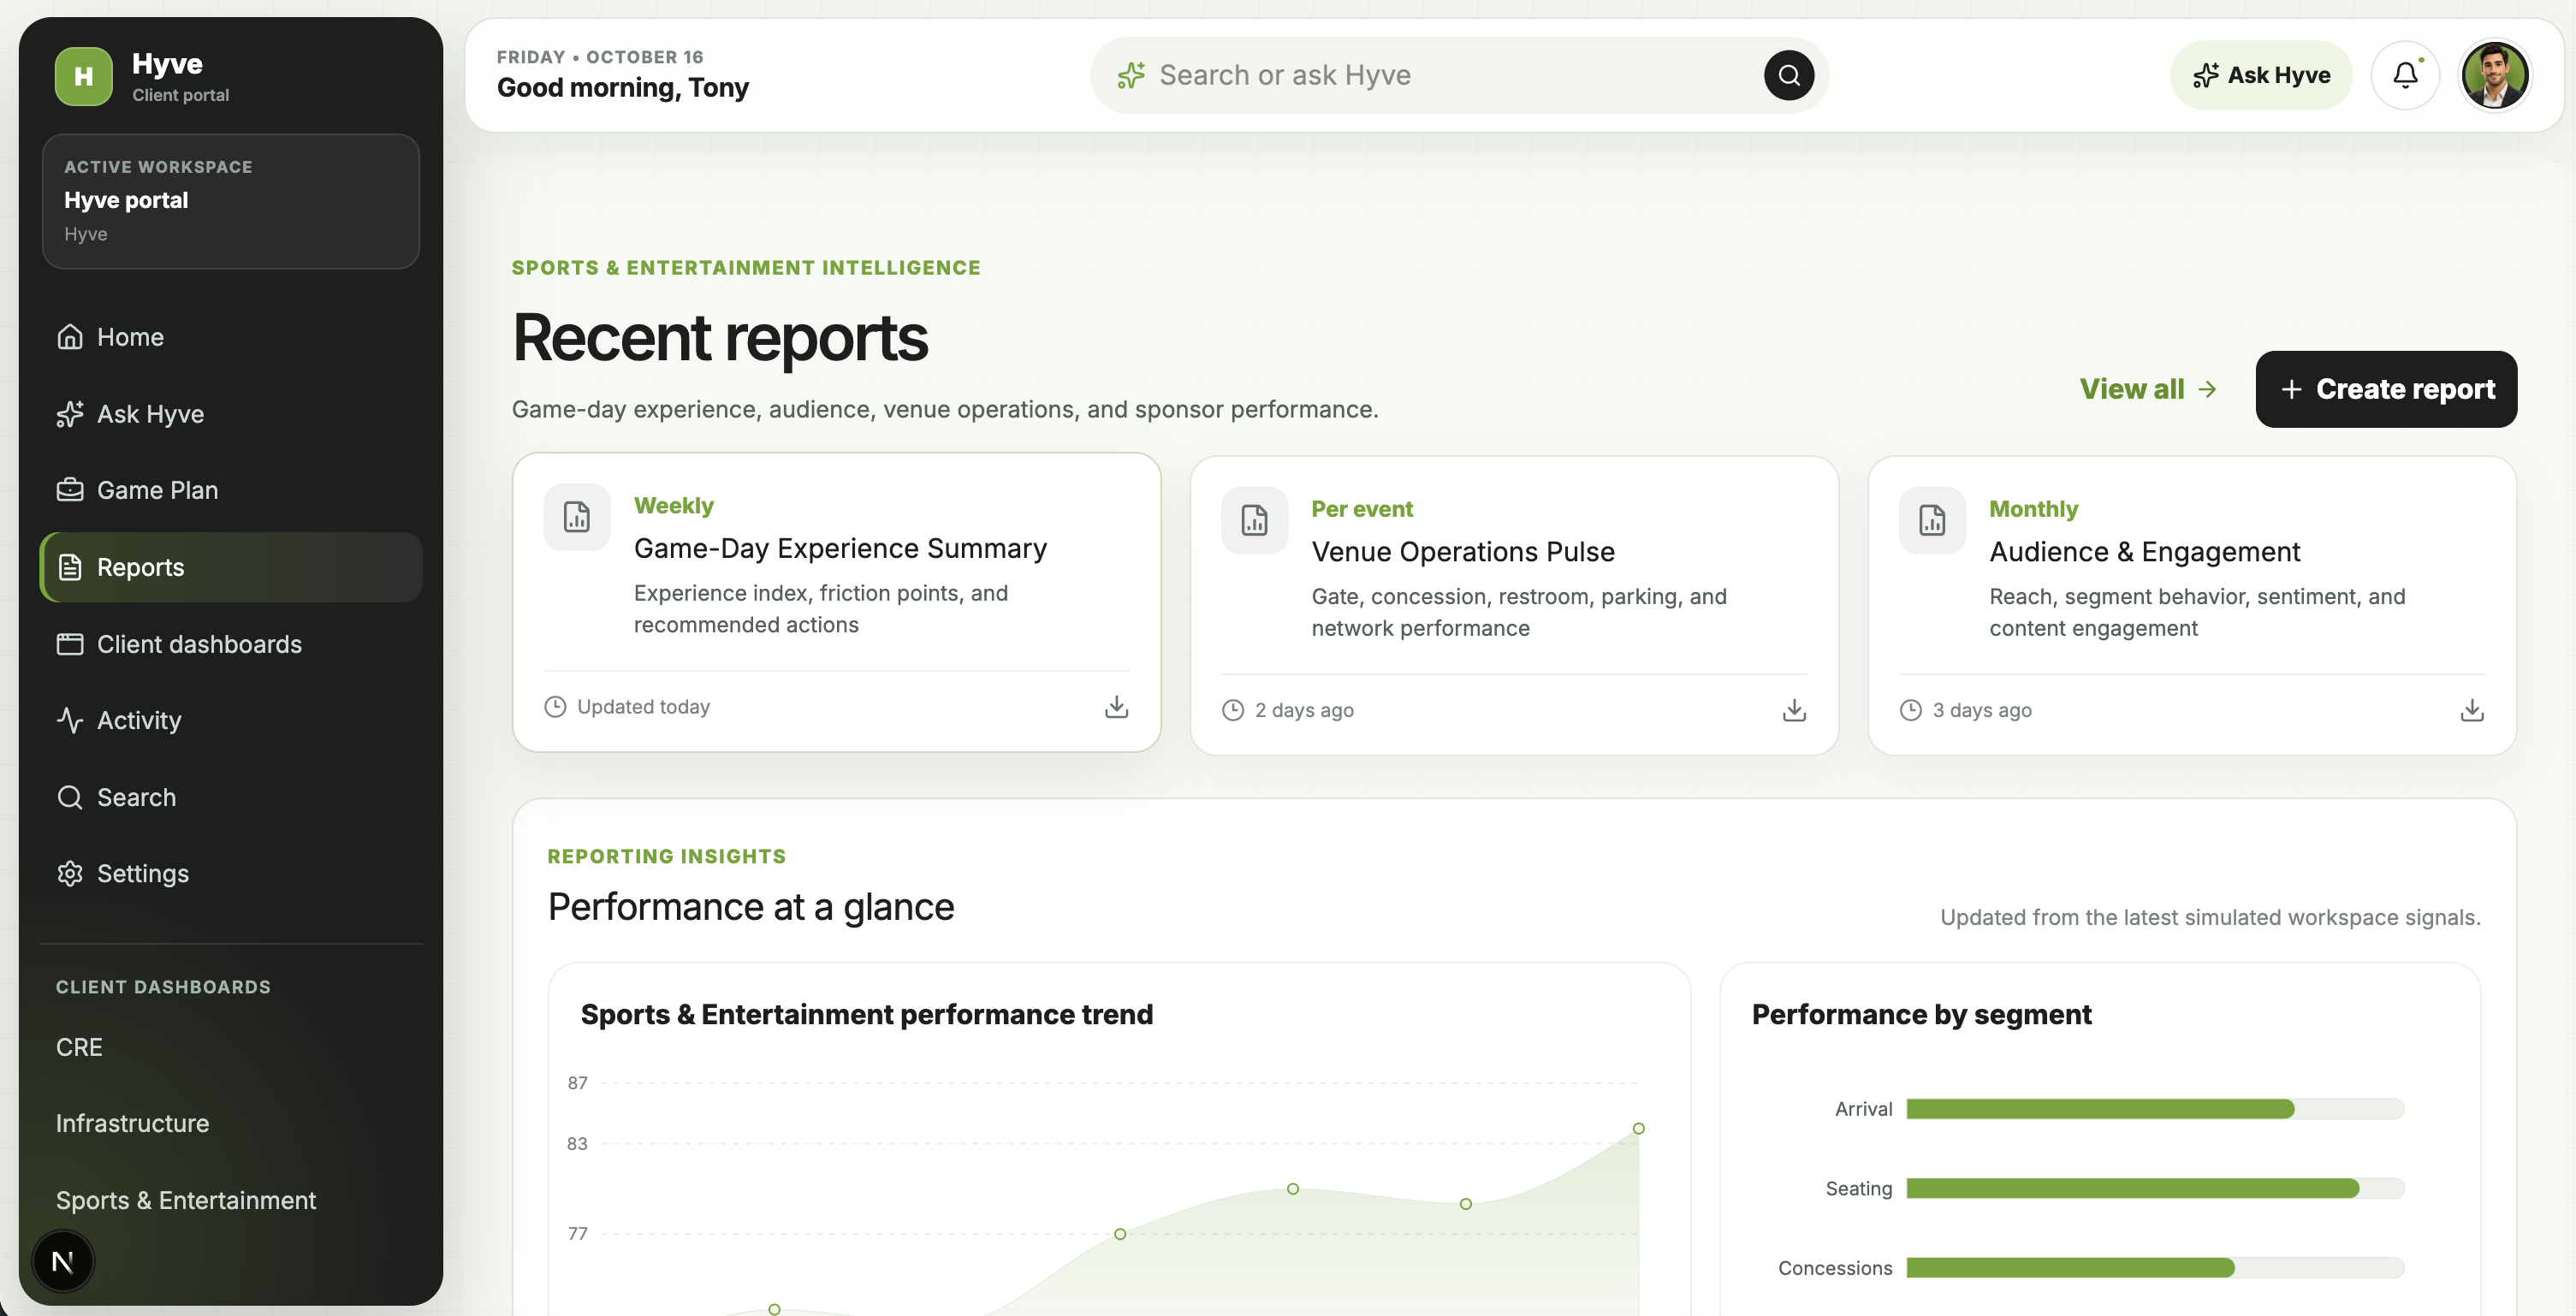Open Activity in the sidebar
Screen dimensions: 2576x1316
(x=231, y=720)
